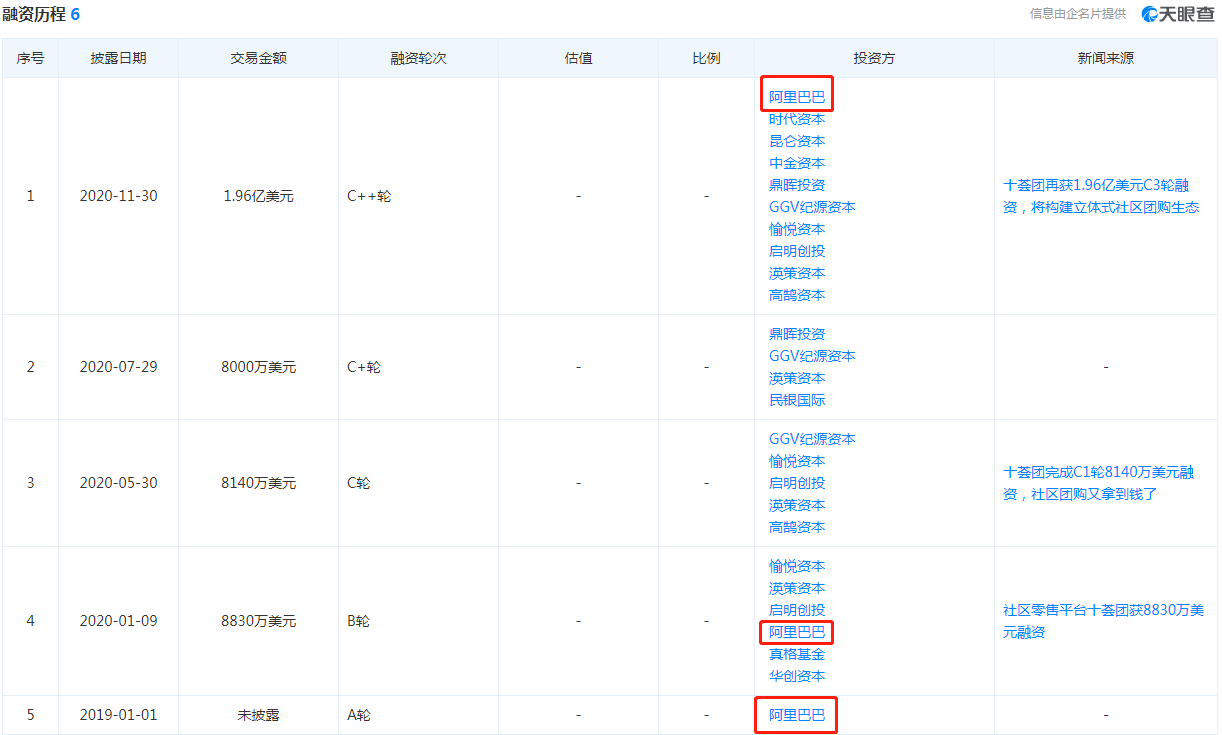Open 愉悦资本 in the B轮 row
The image size is (1222, 735).
[797, 566]
